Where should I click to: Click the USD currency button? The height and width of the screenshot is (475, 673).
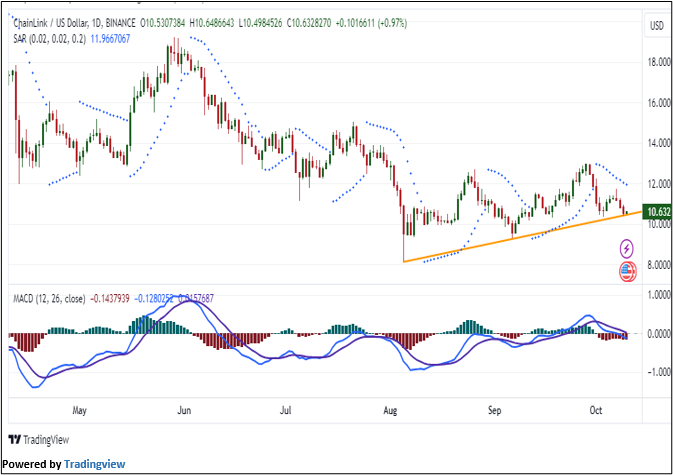[657, 26]
